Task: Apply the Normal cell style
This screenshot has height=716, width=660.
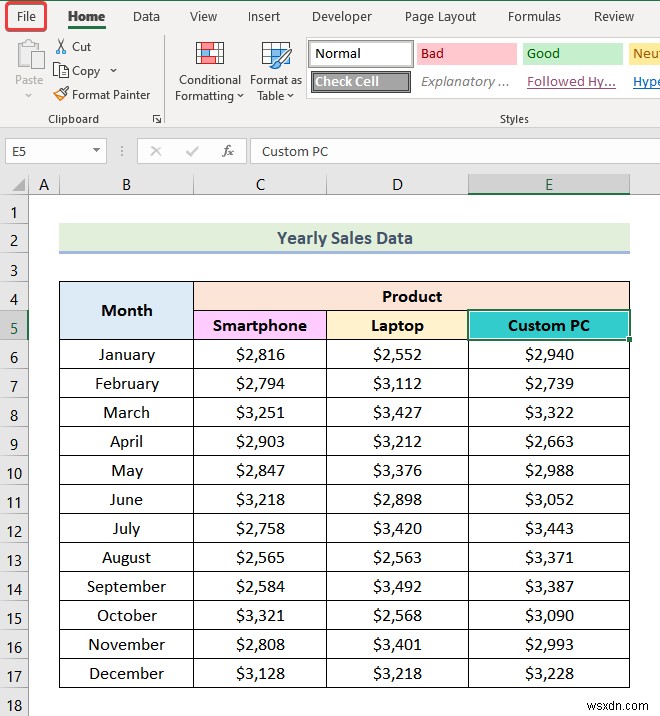Action: [360, 53]
